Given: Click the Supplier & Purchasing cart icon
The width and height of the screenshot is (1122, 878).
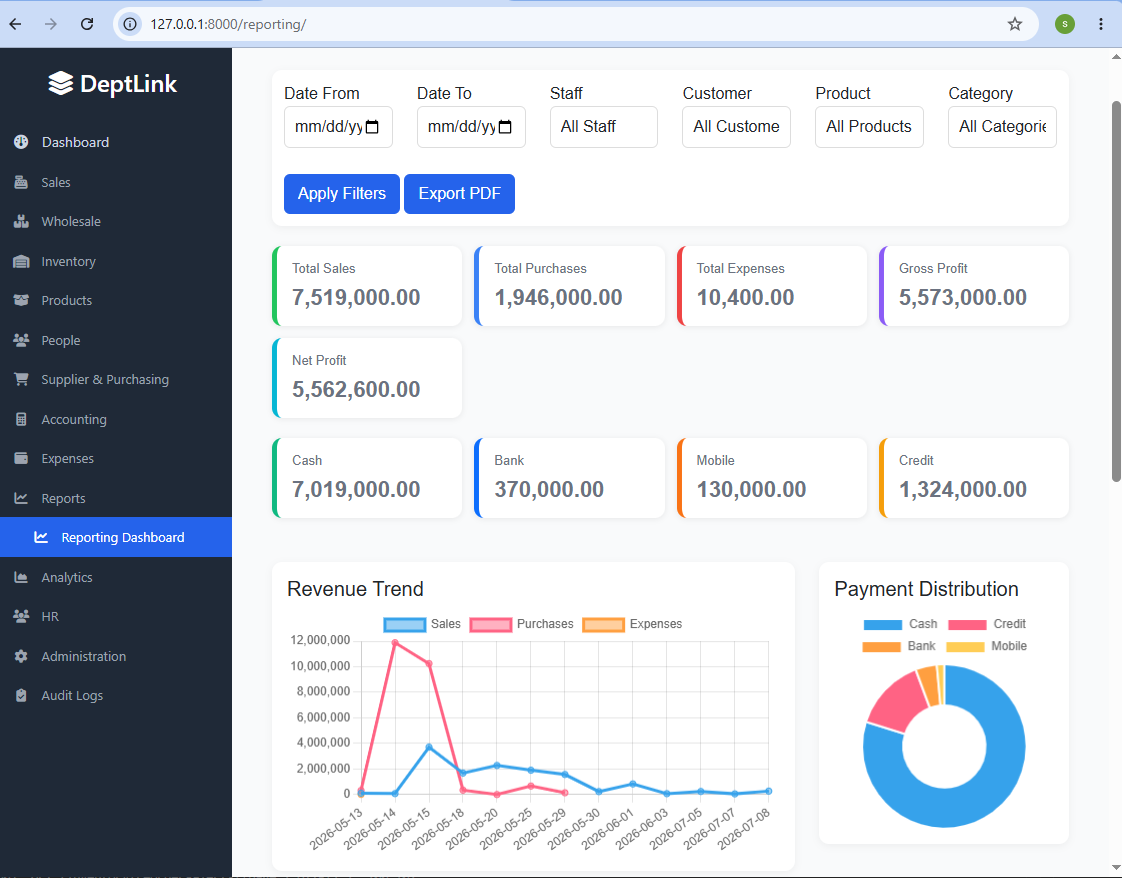Looking at the screenshot, I should click(21, 379).
